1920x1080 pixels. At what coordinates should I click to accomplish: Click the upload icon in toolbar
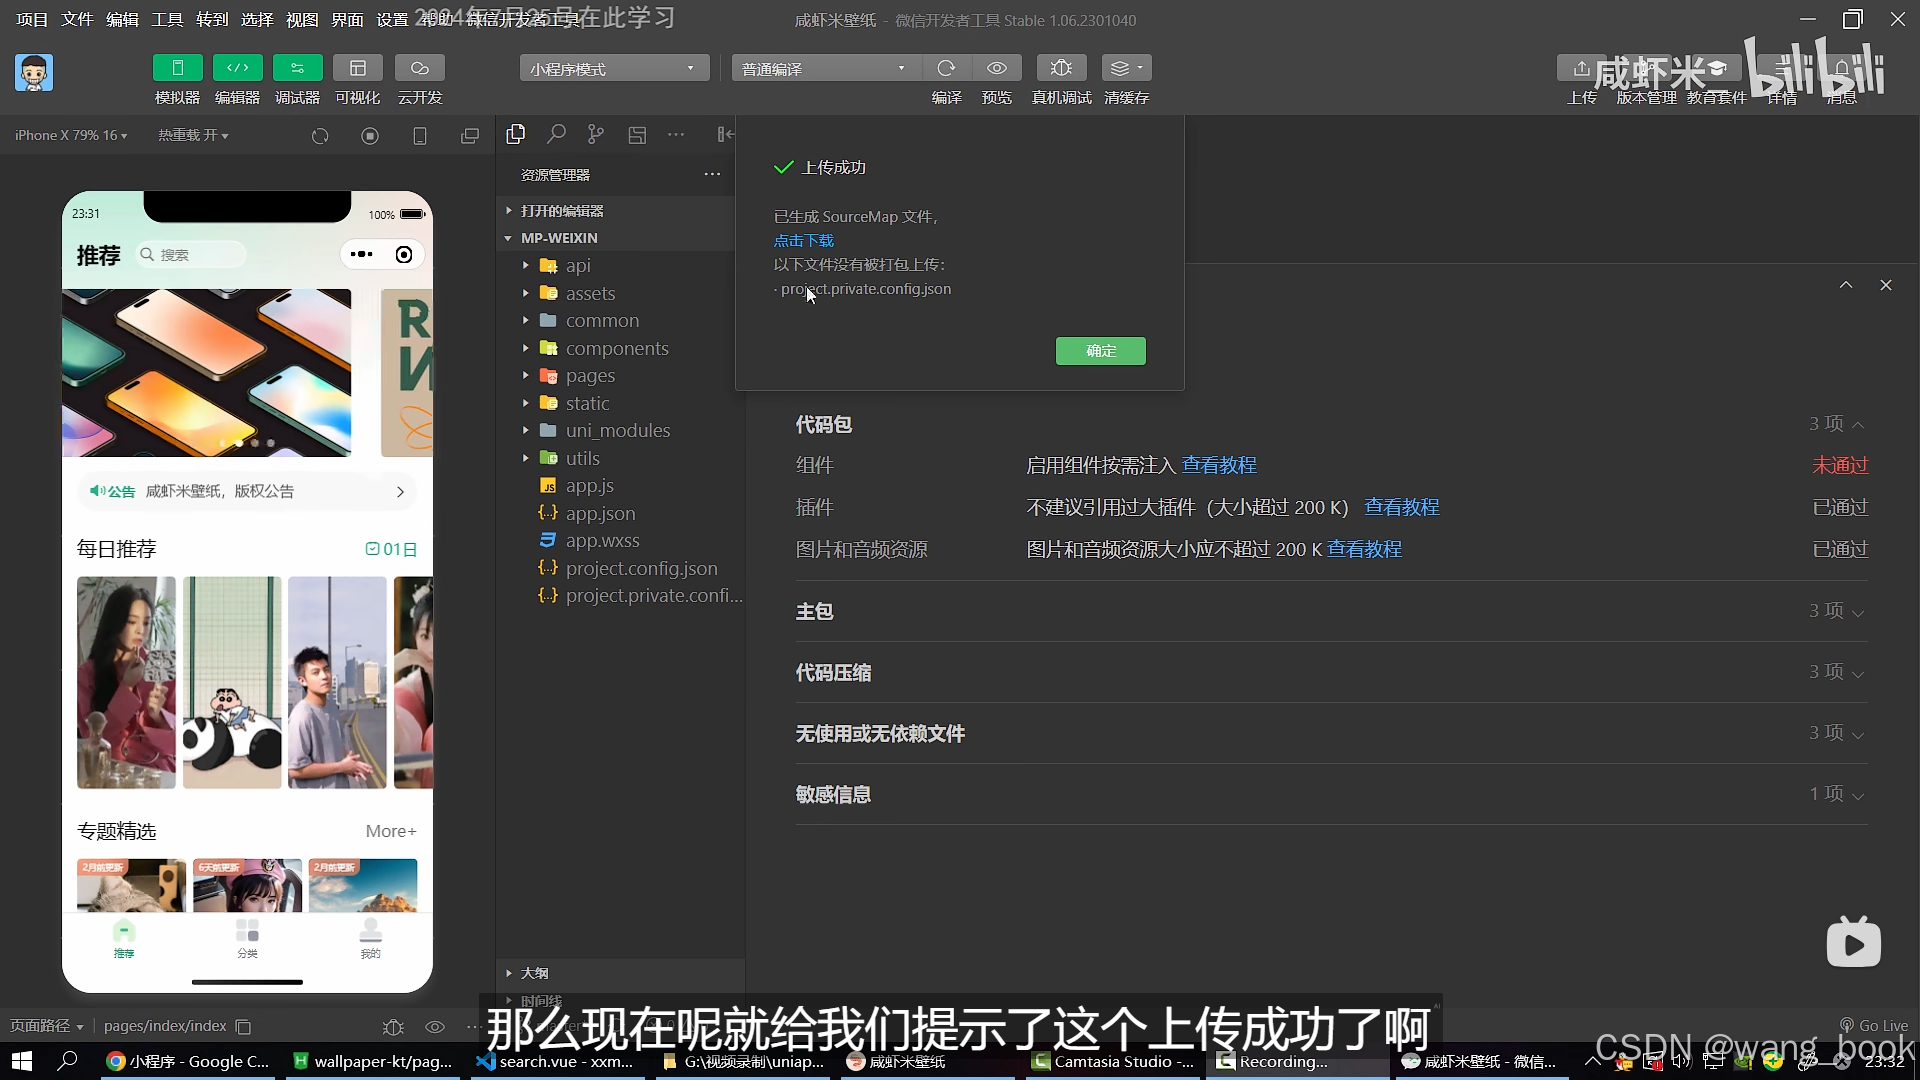(1581, 68)
